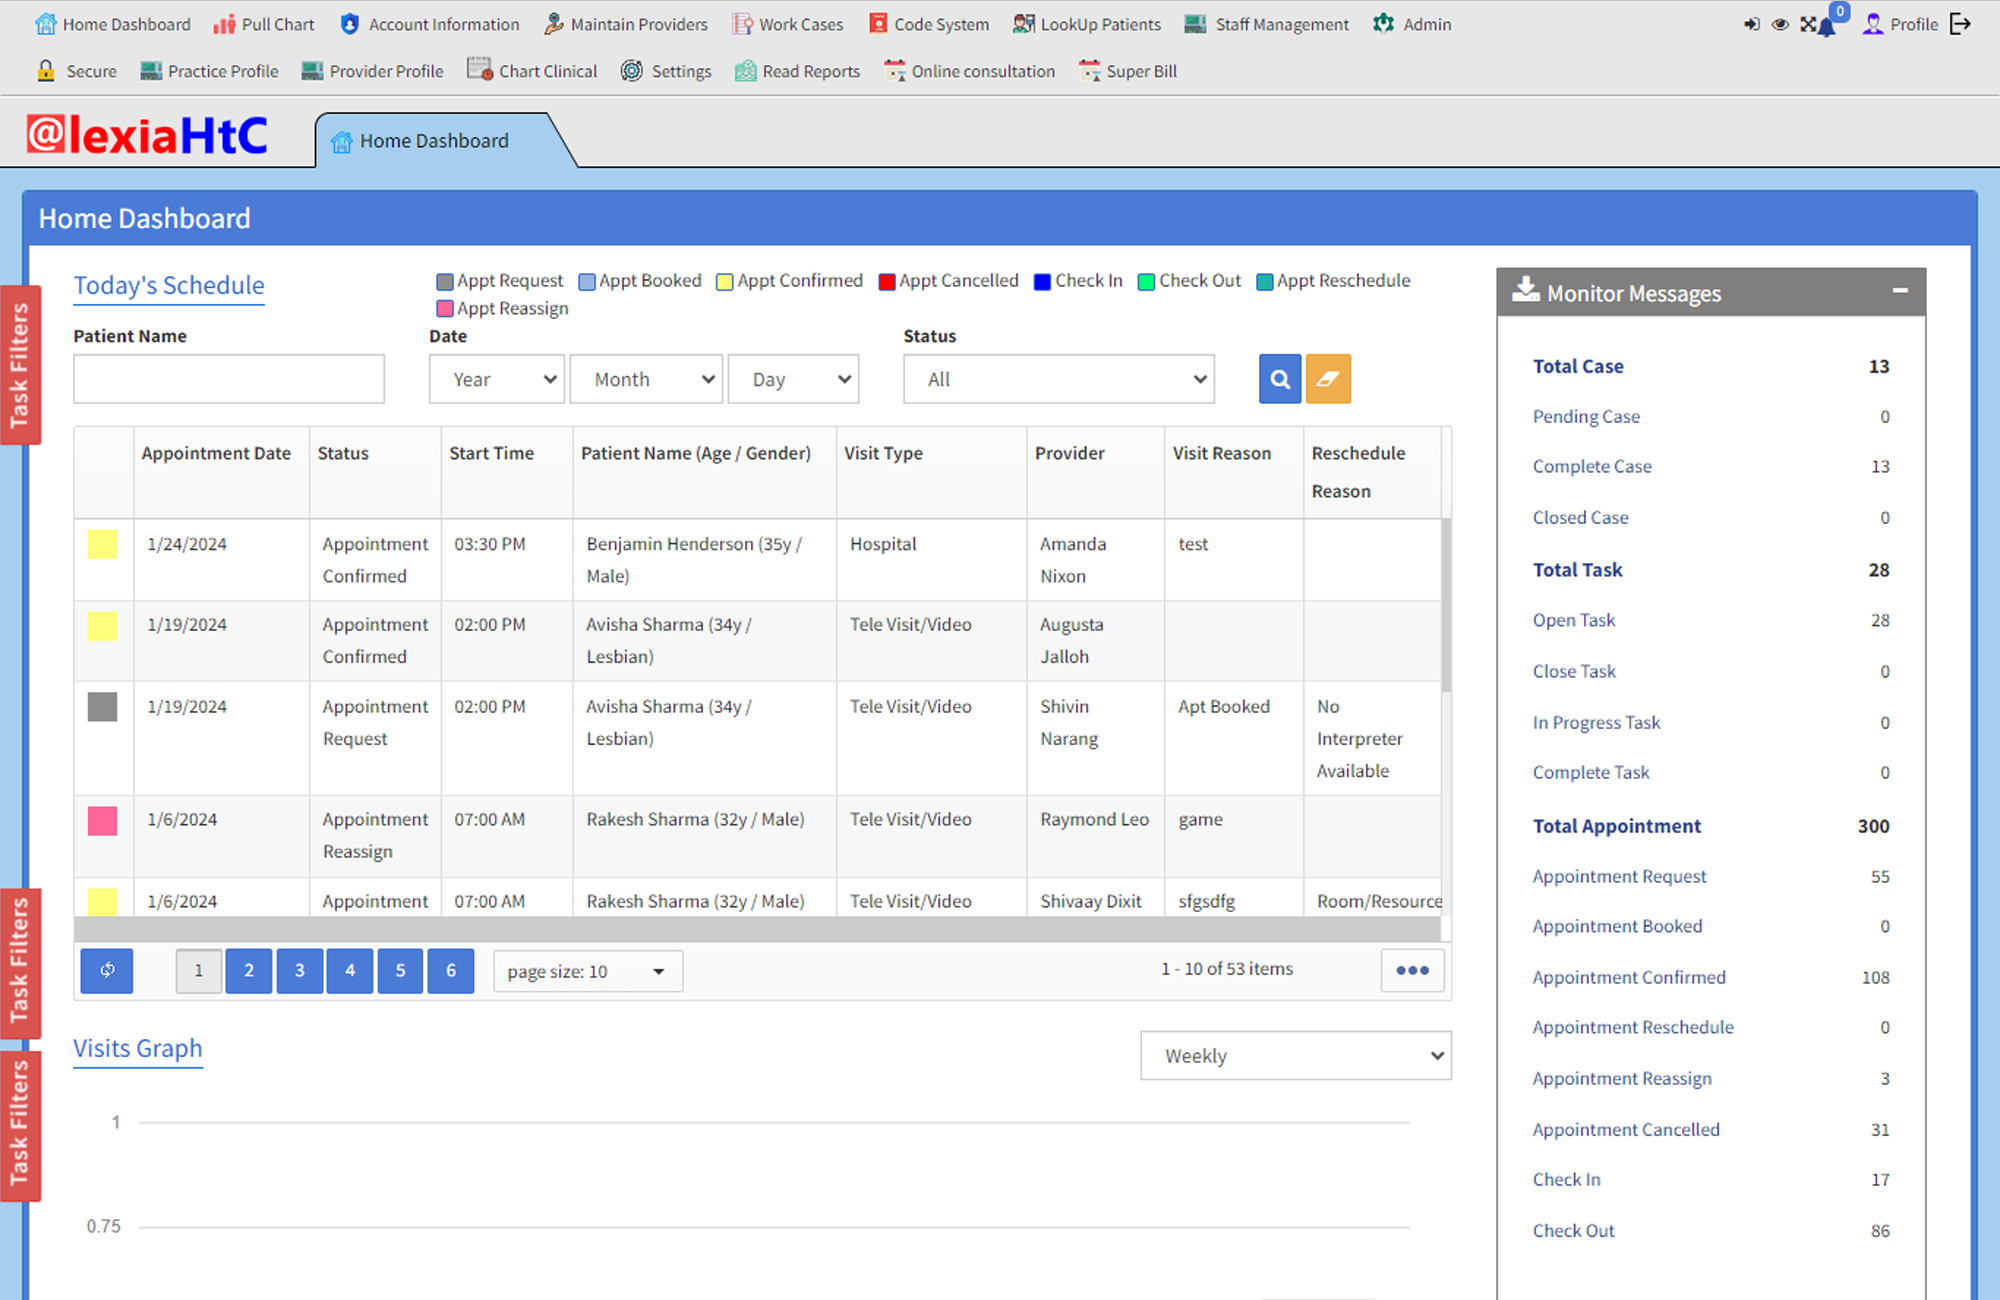
Task: Open Chart Clinical
Action: point(532,71)
